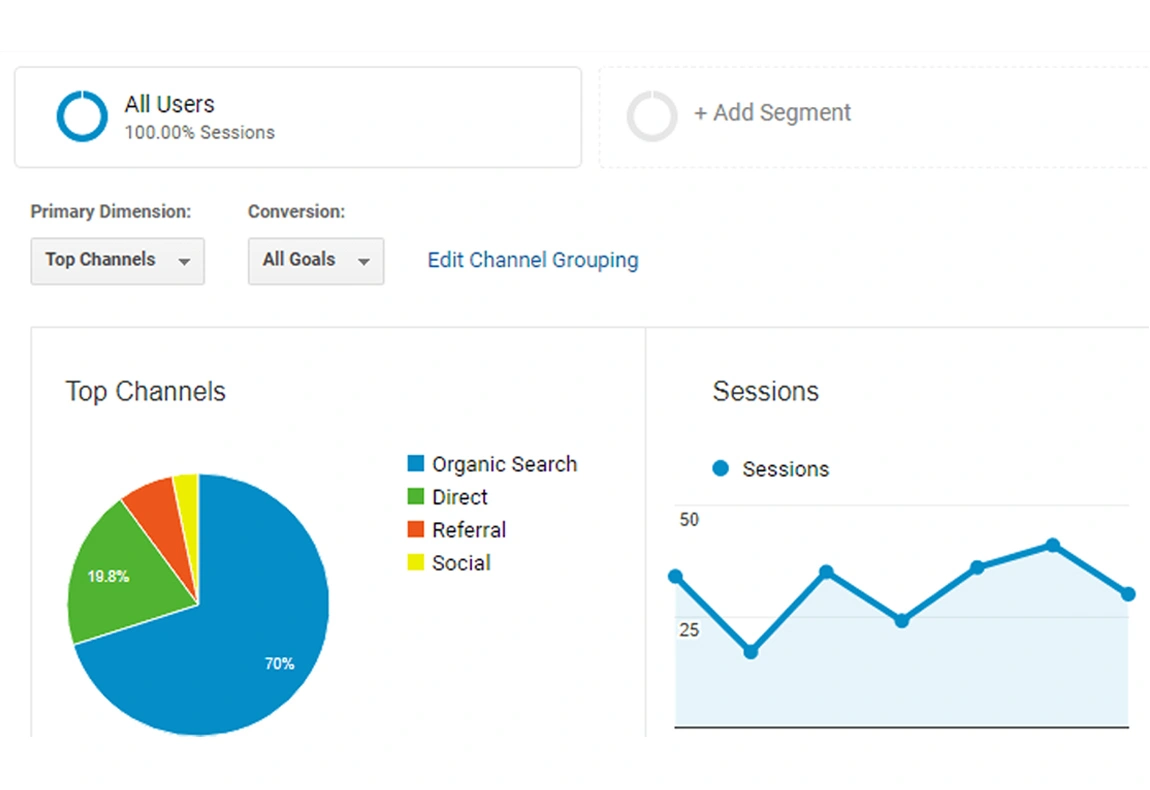
Task: Open Edit Channel Grouping
Action: [532, 260]
